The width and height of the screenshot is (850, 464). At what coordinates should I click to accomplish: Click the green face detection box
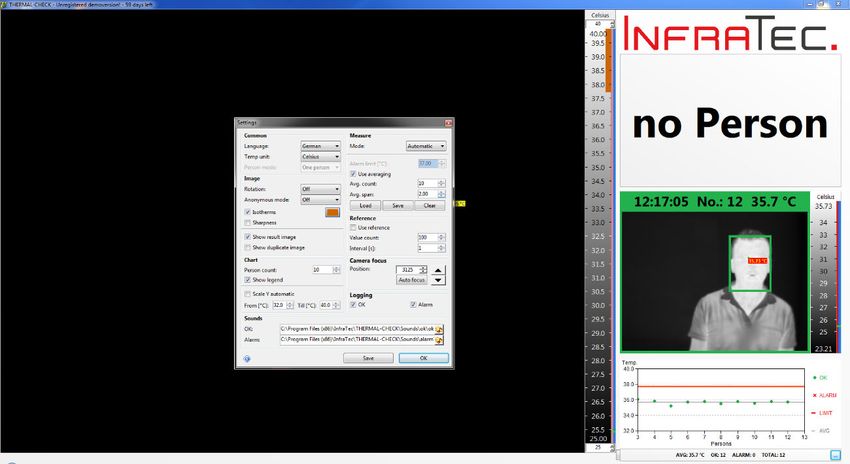tap(750, 263)
